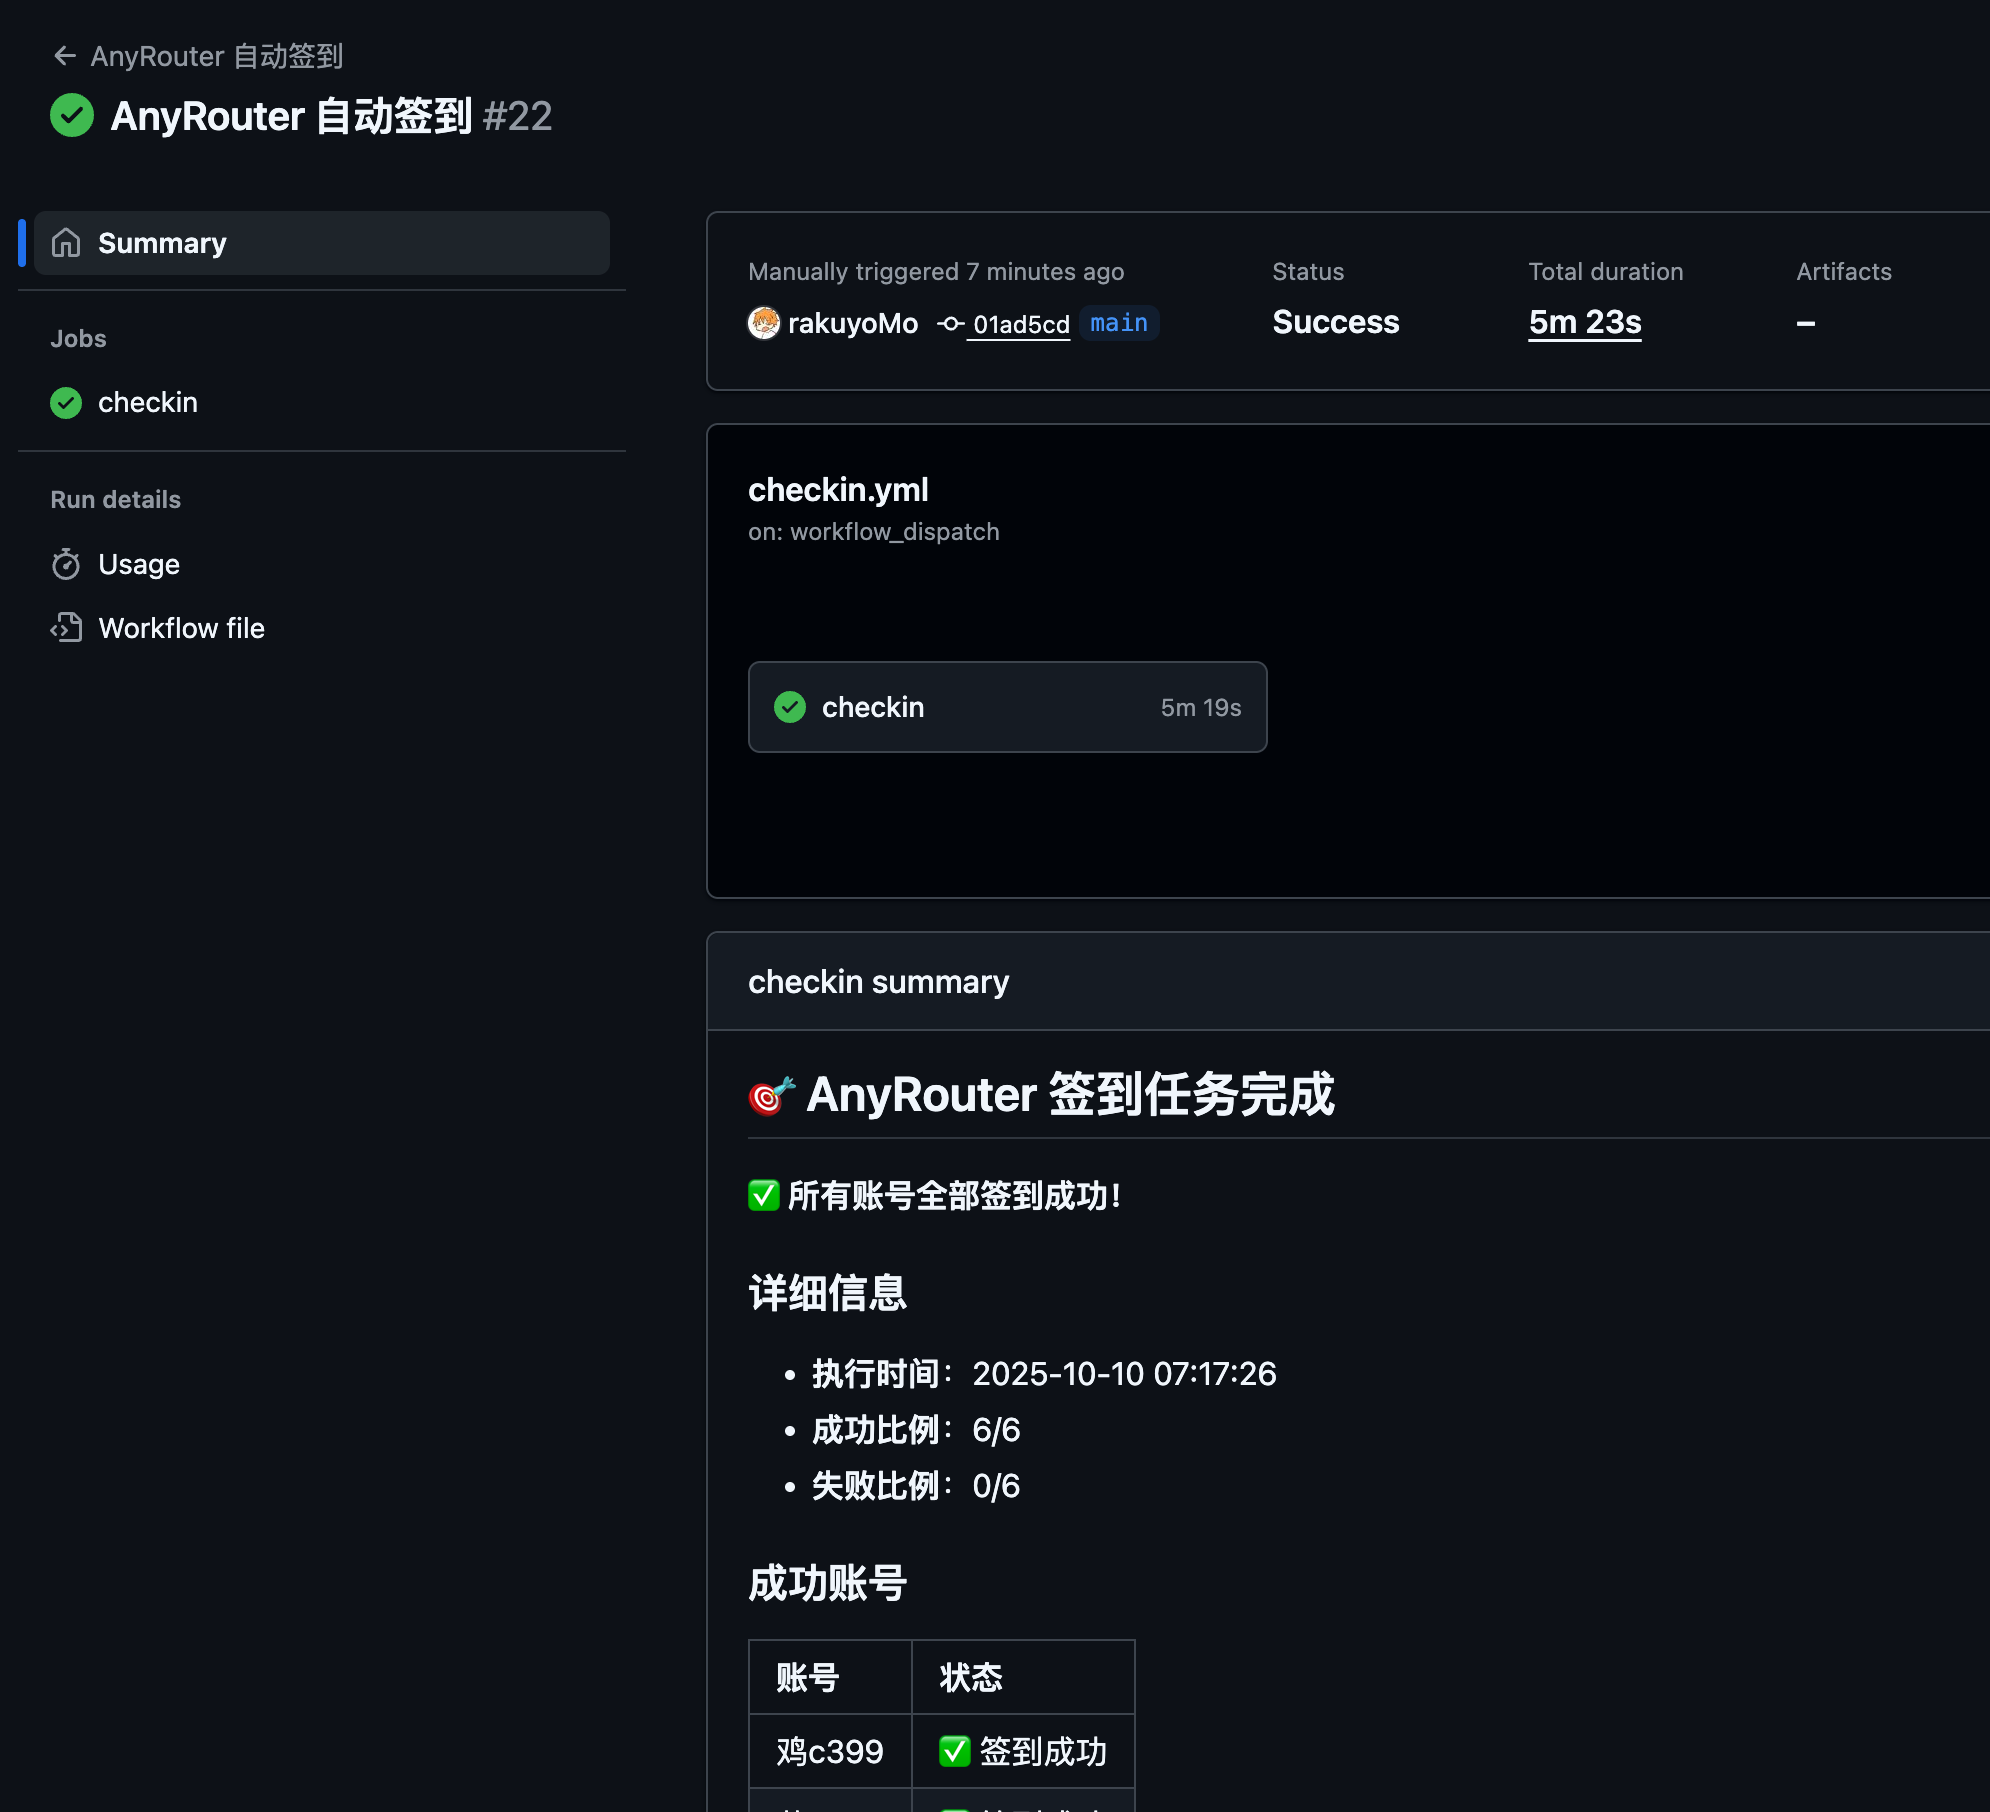Click the 5m 19s duration on checkin card
The image size is (1990, 1812).
tap(1201, 707)
